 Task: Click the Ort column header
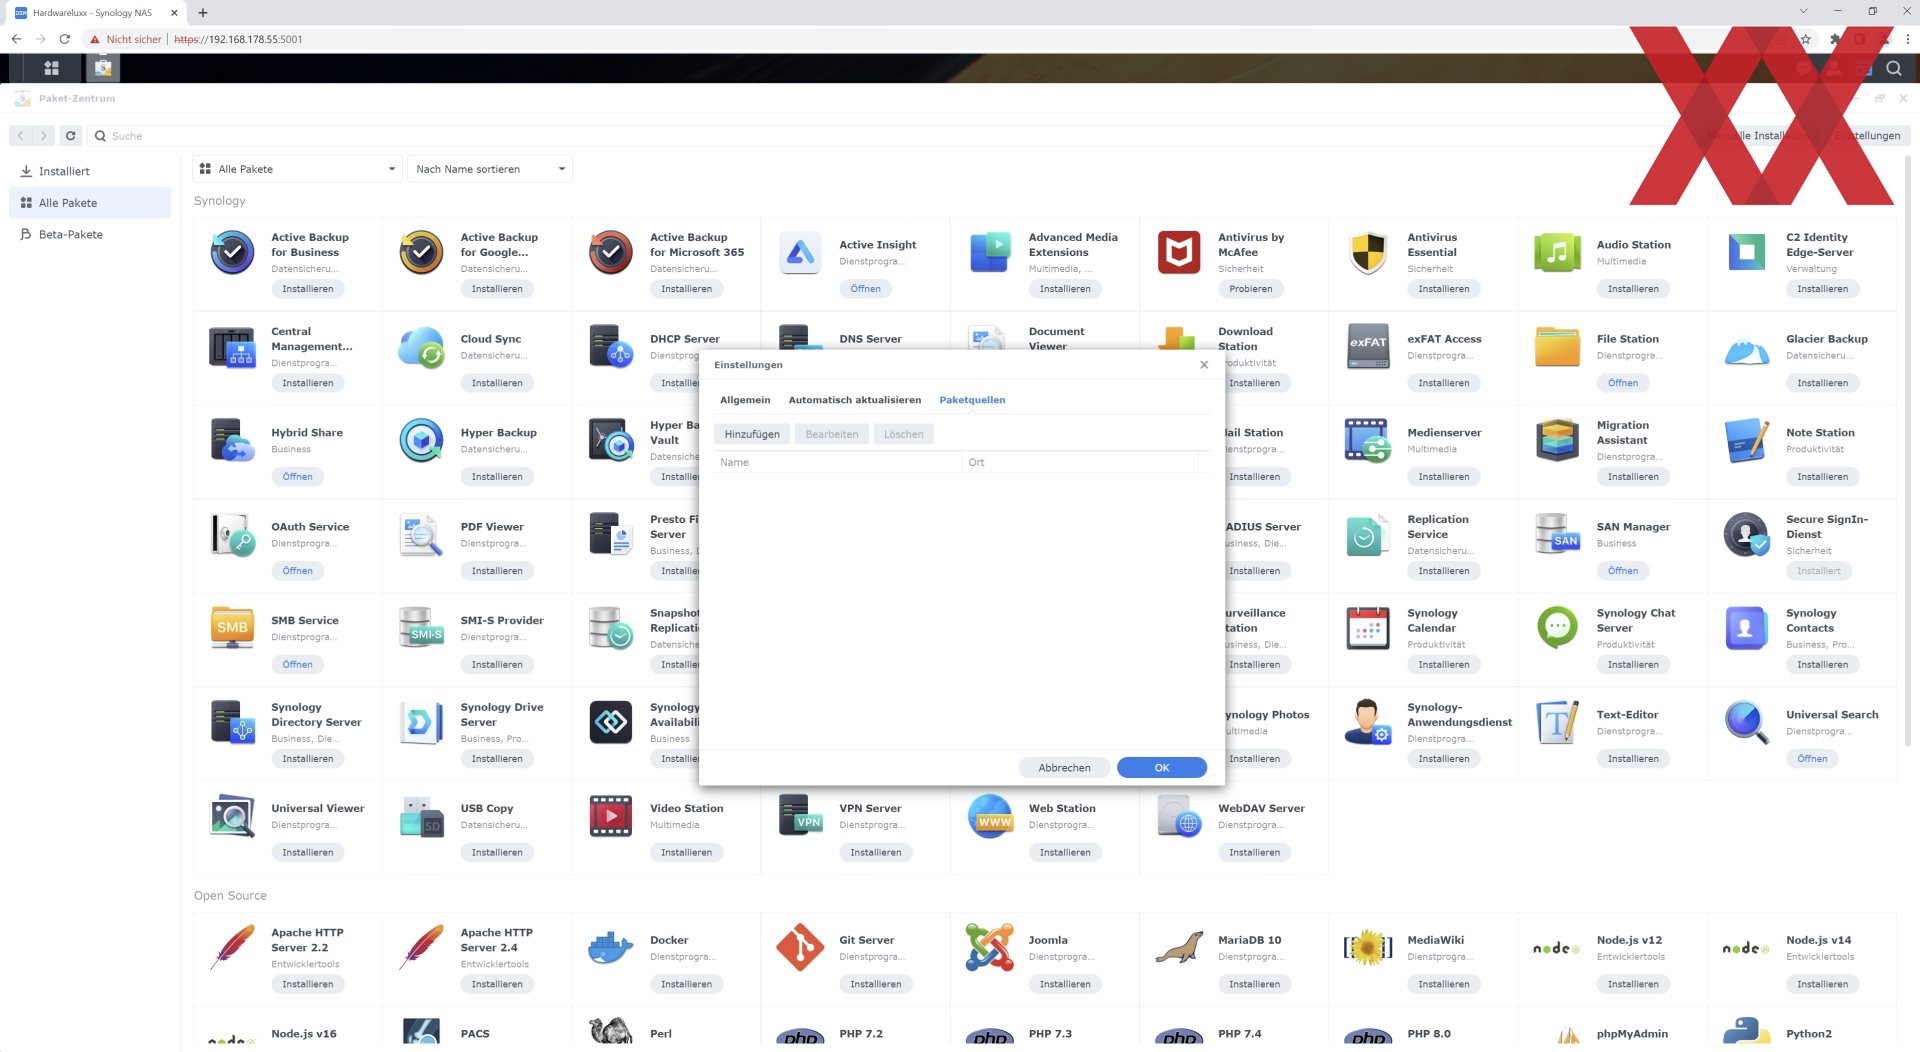1080,462
